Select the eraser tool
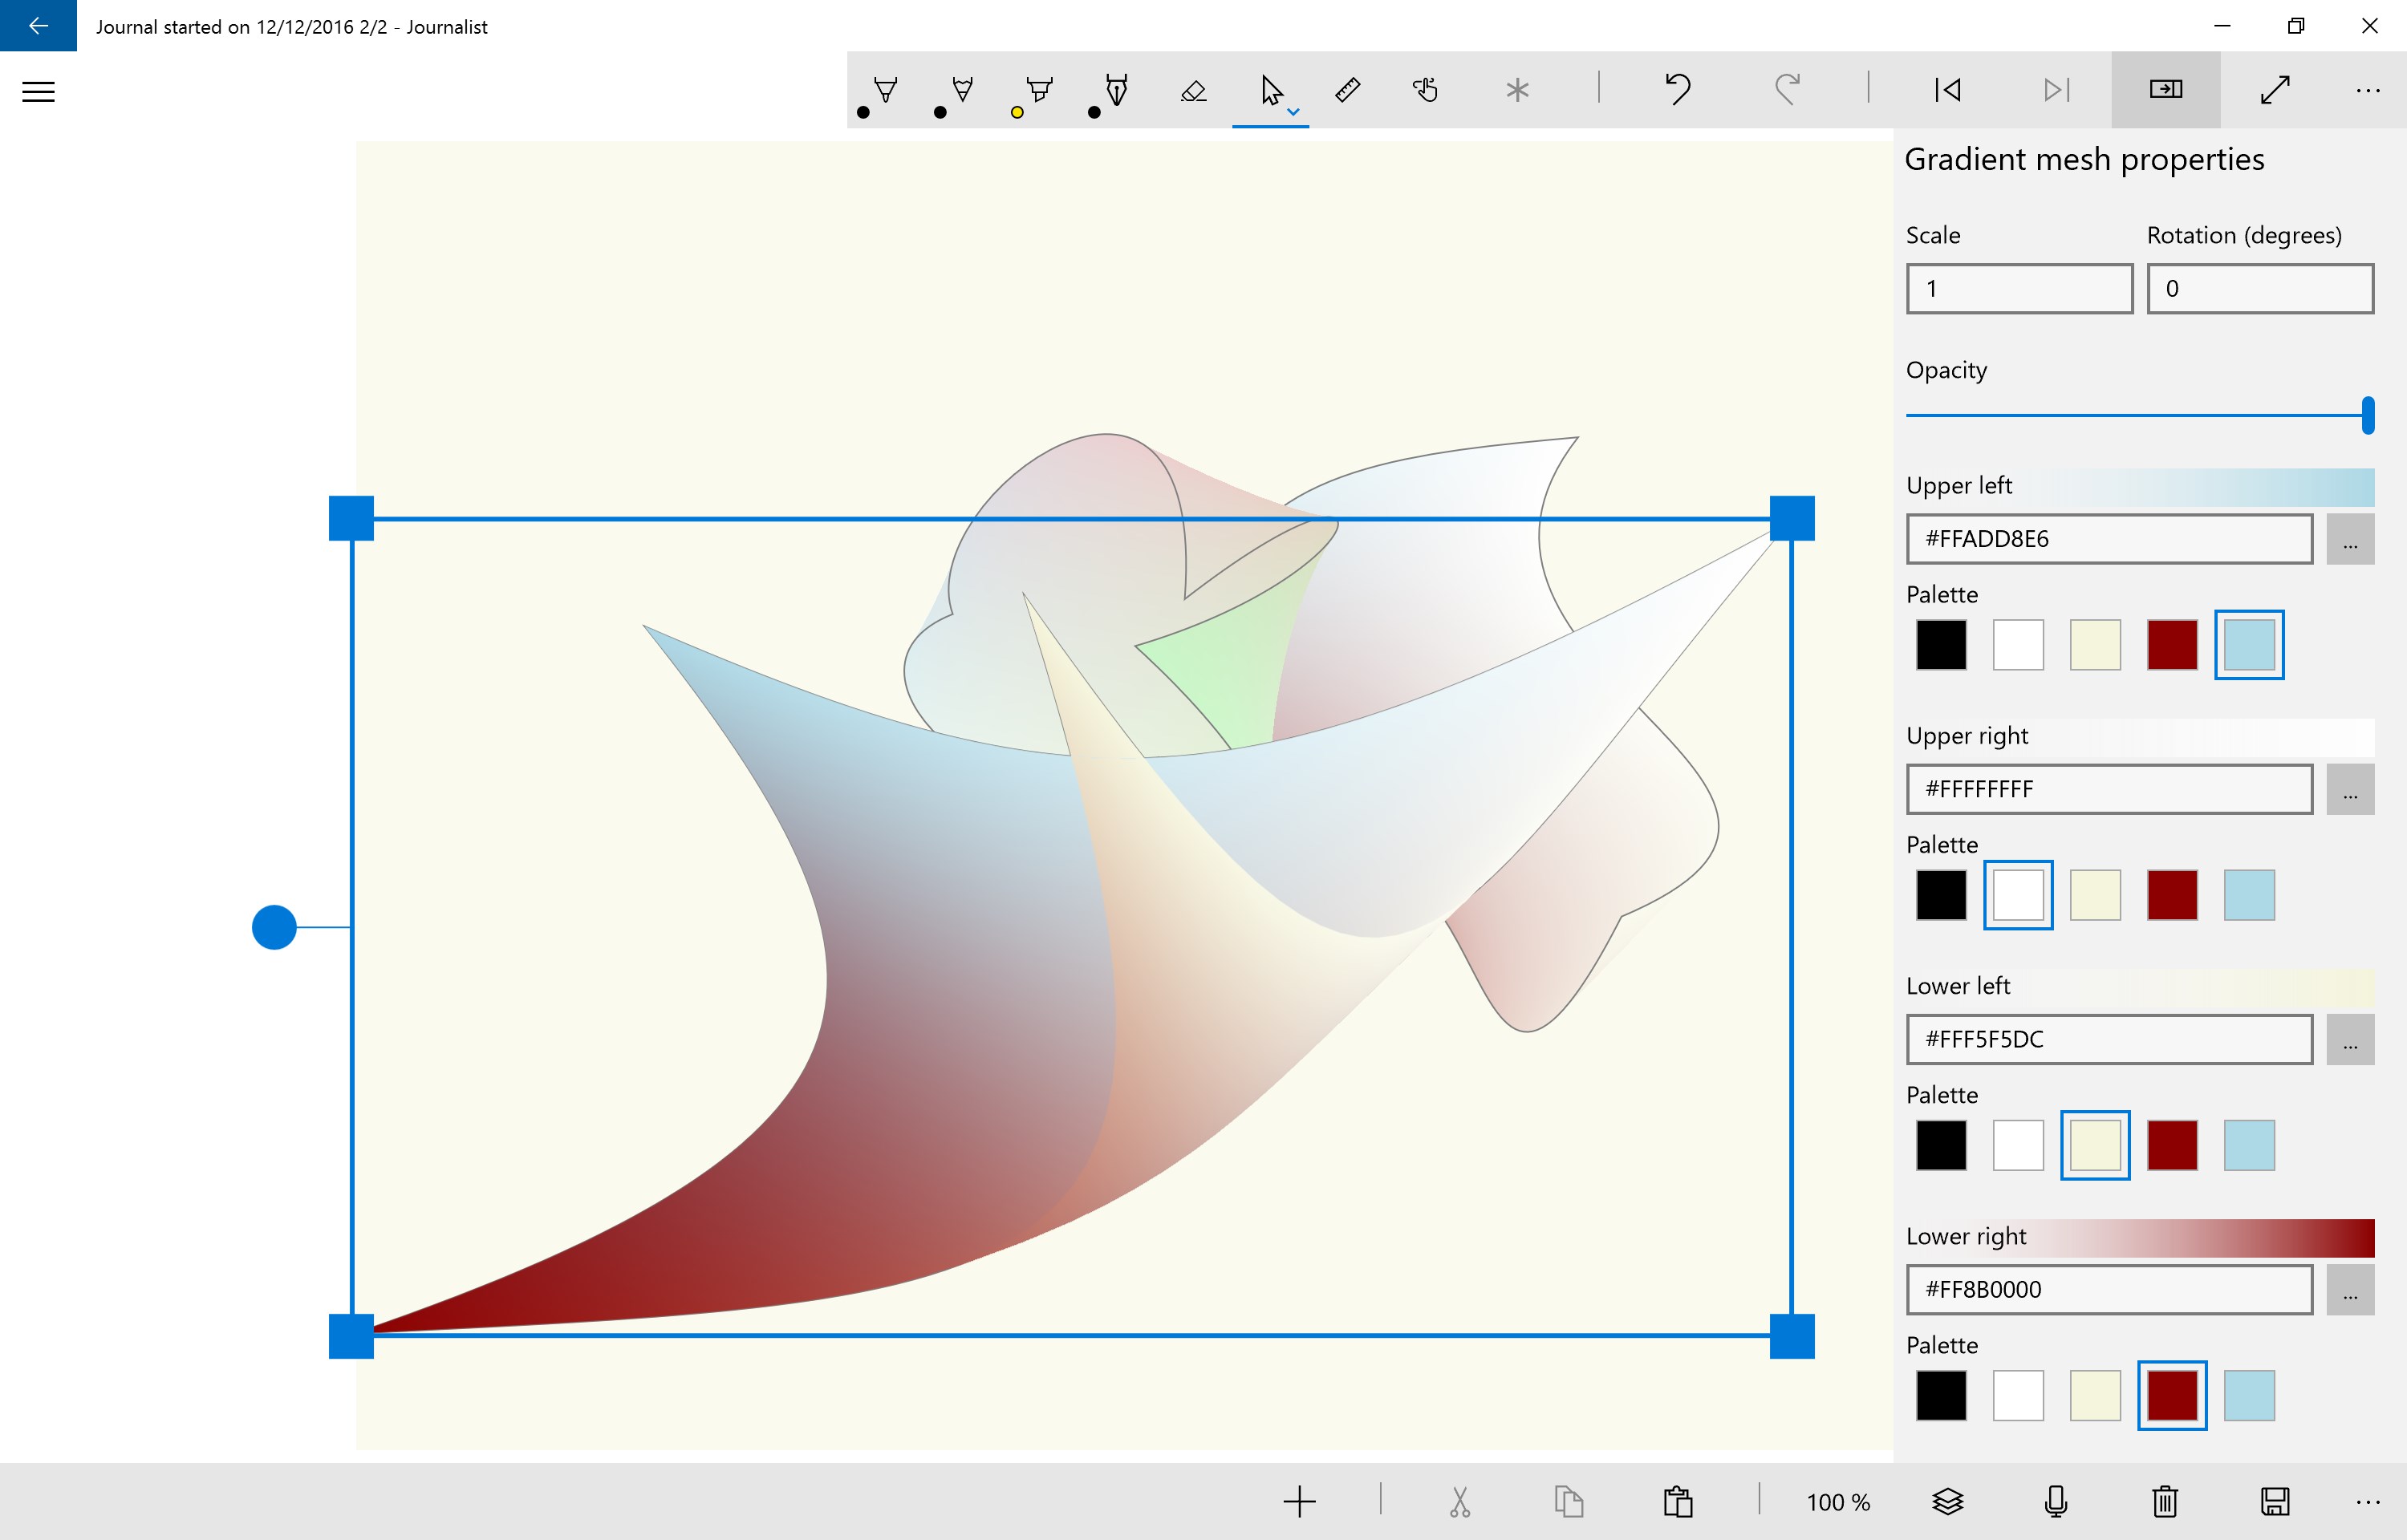This screenshot has width=2407, height=1540. click(1193, 91)
